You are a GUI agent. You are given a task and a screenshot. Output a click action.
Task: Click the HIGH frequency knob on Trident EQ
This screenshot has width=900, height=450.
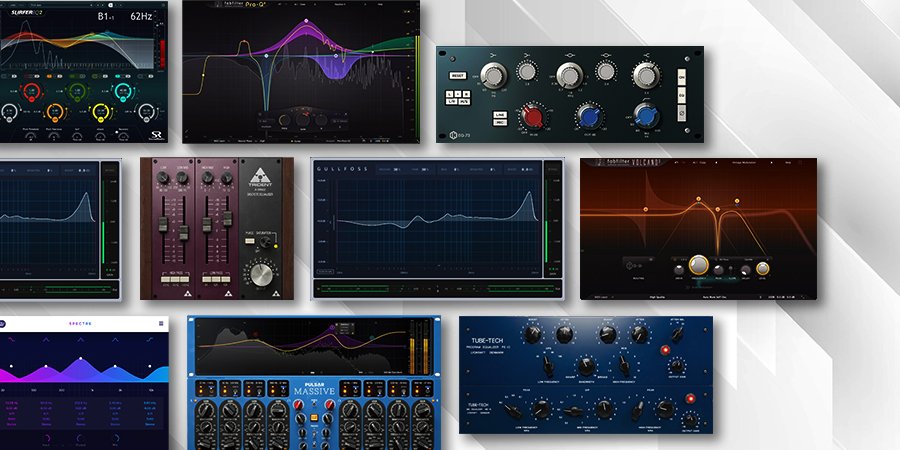227,178
